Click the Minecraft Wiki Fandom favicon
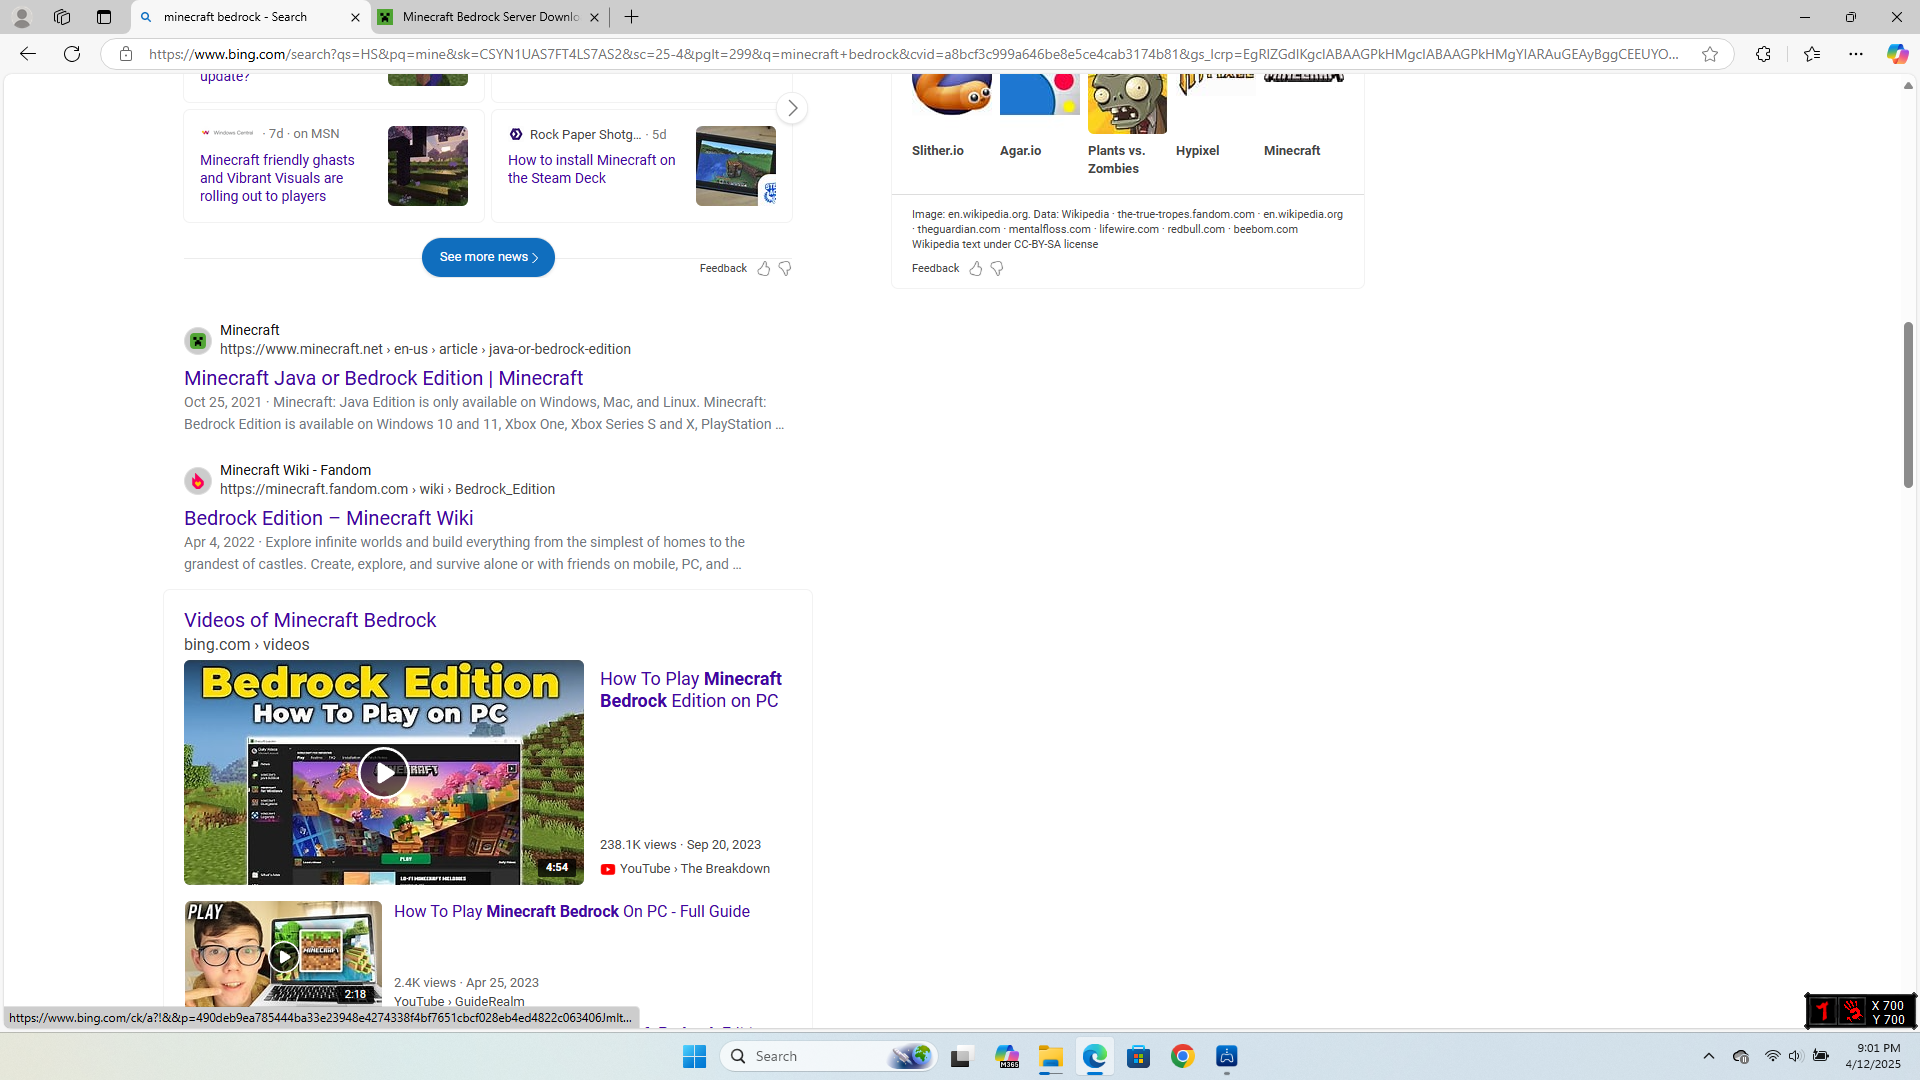This screenshot has width=1920, height=1080. (198, 481)
